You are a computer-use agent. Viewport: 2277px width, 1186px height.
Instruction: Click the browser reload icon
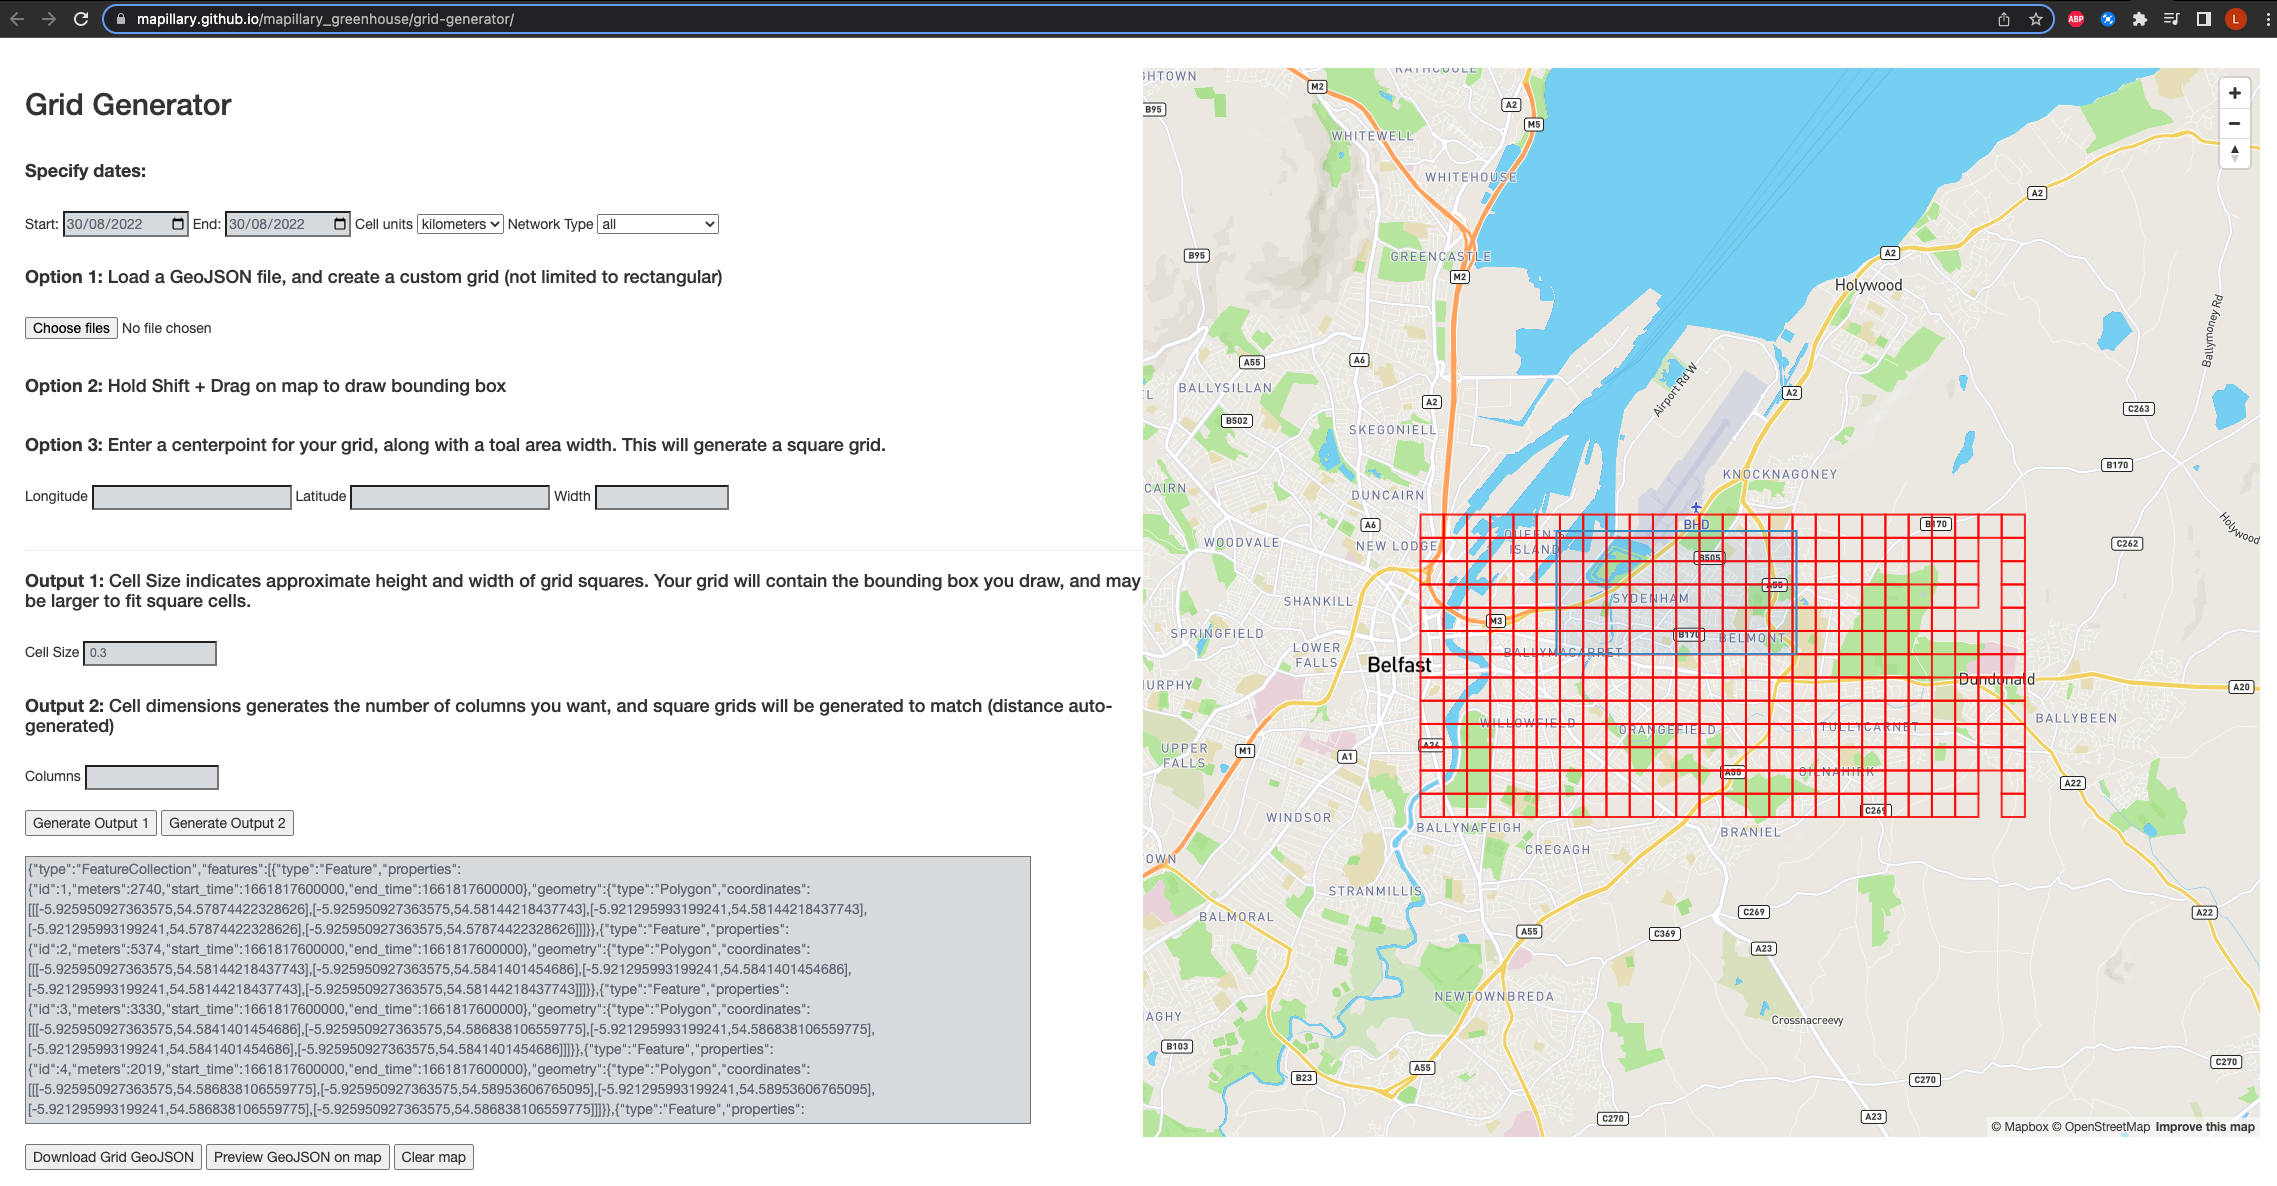[x=81, y=19]
